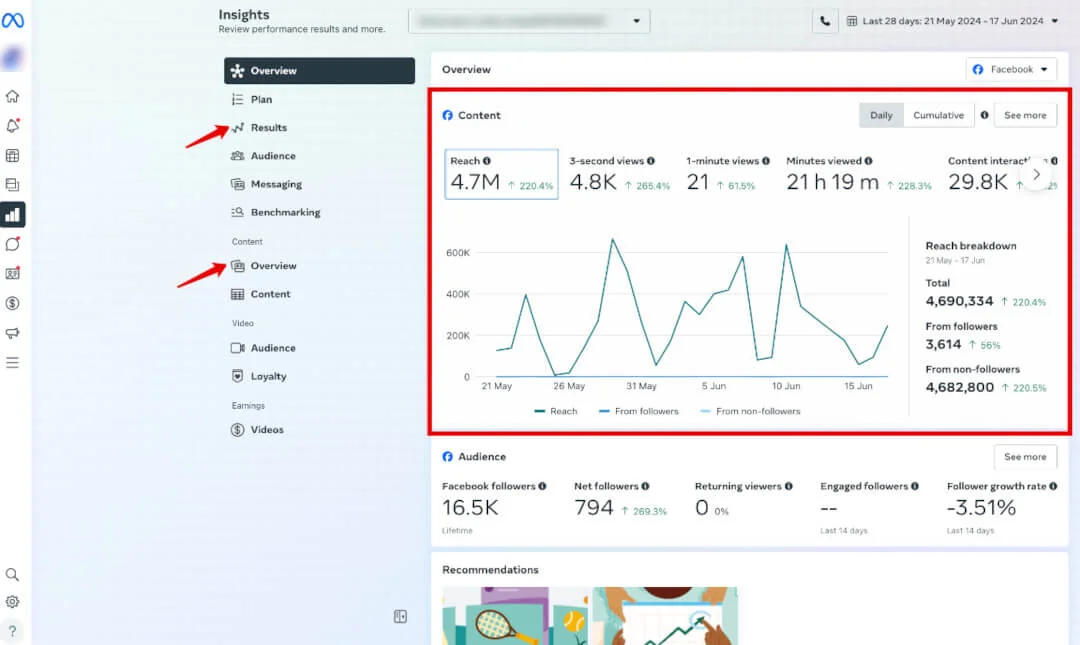Click the 794 net followers value
This screenshot has width=1080, height=645.
(x=594, y=508)
